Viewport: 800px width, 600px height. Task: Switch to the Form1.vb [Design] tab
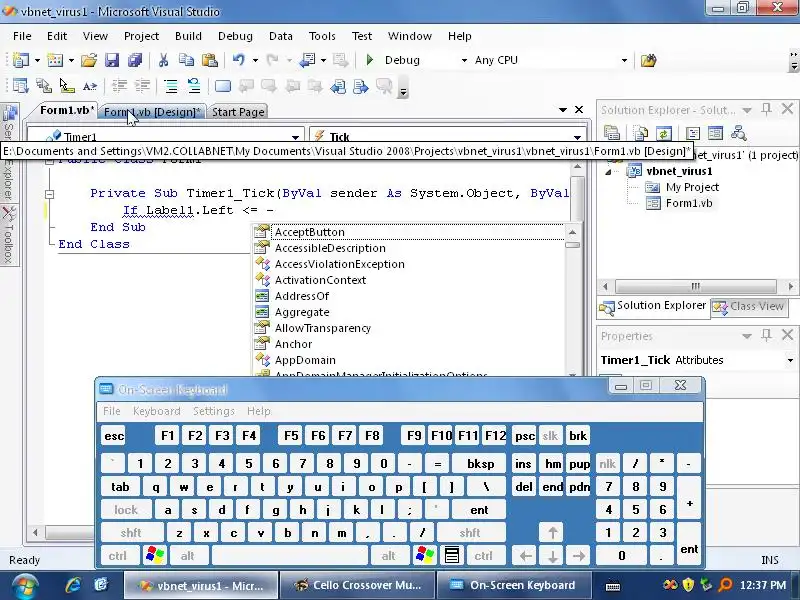point(152,112)
